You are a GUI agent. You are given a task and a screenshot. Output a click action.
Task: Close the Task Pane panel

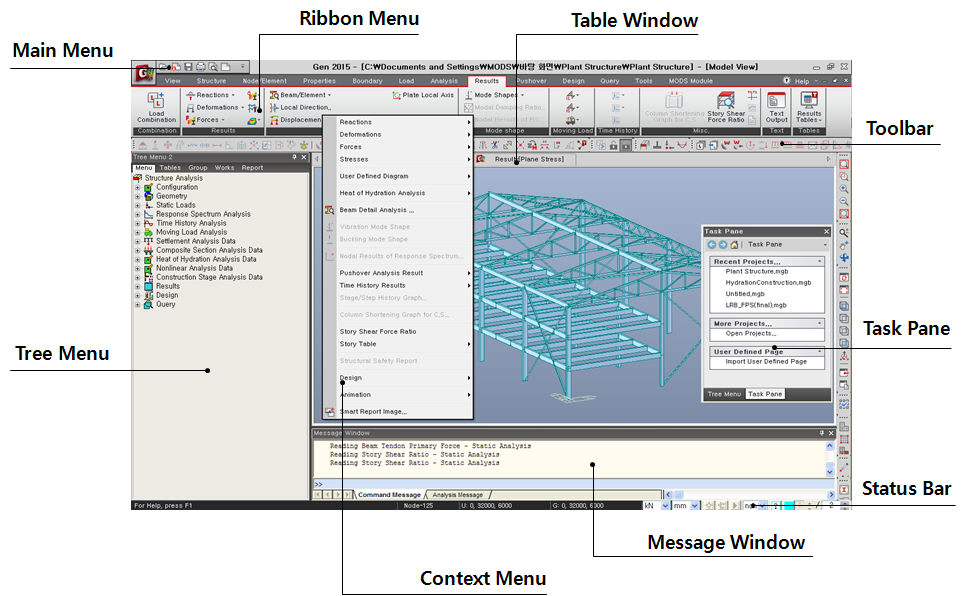point(826,232)
